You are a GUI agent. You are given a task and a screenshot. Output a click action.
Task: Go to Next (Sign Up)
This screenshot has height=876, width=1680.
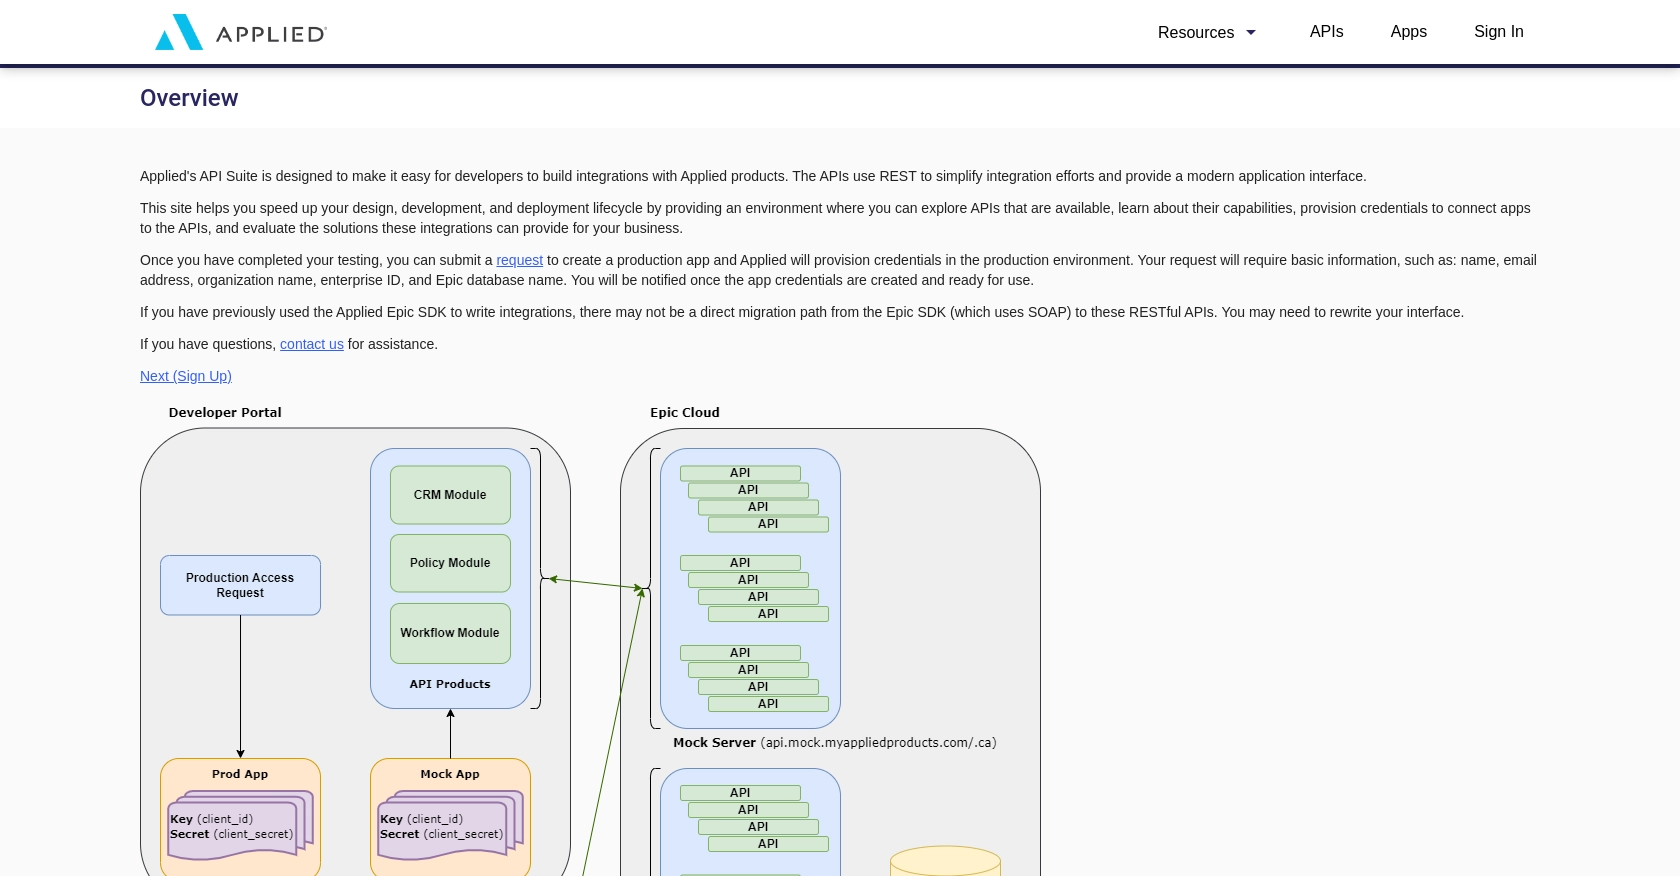point(186,376)
